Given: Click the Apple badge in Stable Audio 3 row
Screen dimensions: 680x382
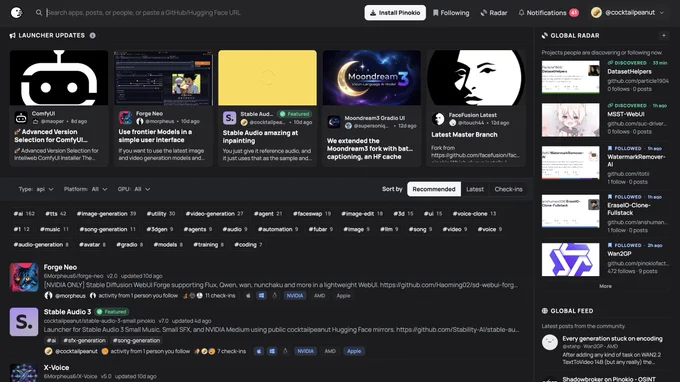Looking at the screenshot, I should pos(354,351).
